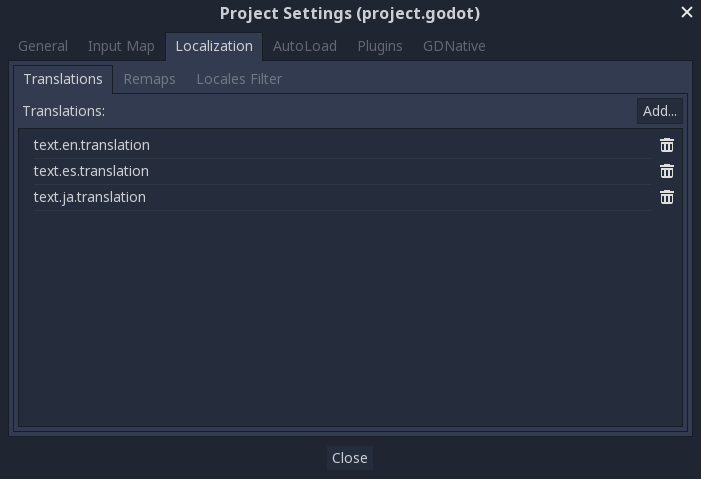The width and height of the screenshot is (701, 479).
Task: Click trash icon beside text.ja.translation
Action: pos(667,197)
